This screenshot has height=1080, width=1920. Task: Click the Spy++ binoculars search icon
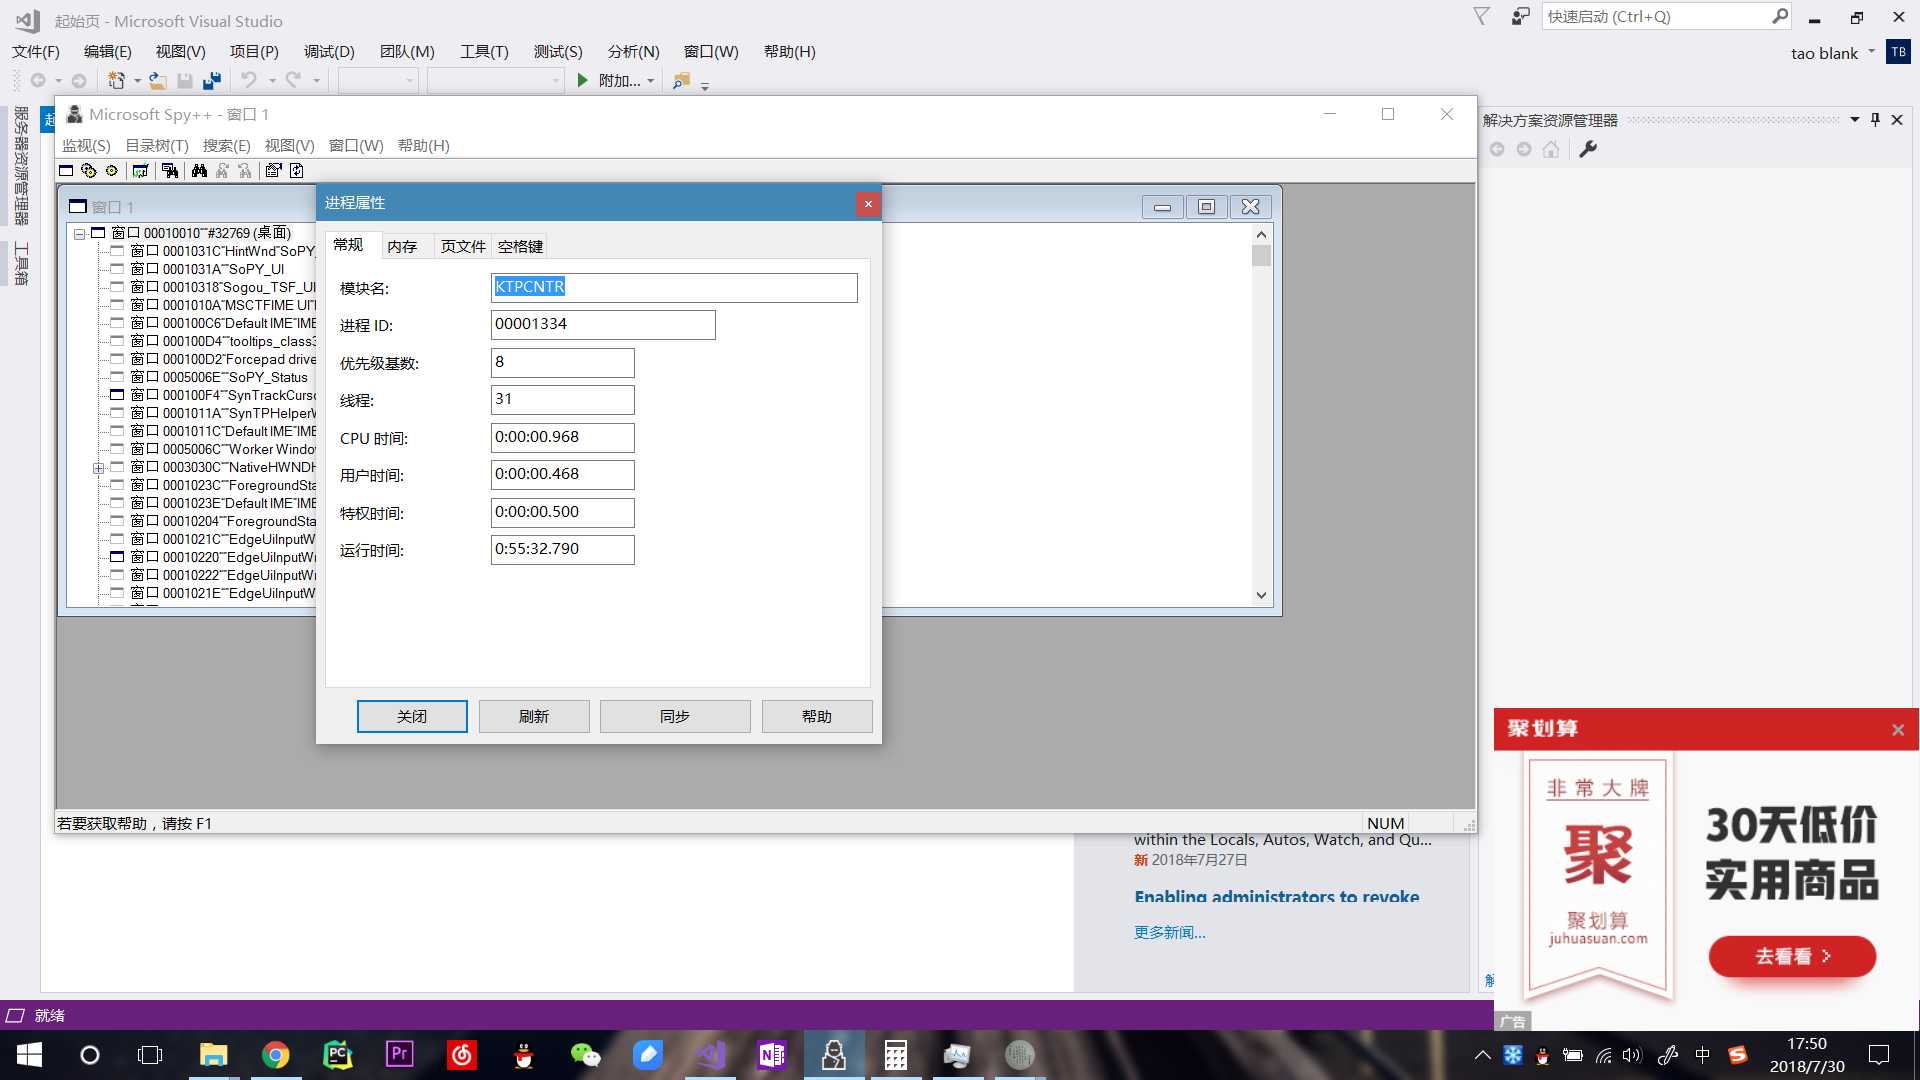pos(199,171)
